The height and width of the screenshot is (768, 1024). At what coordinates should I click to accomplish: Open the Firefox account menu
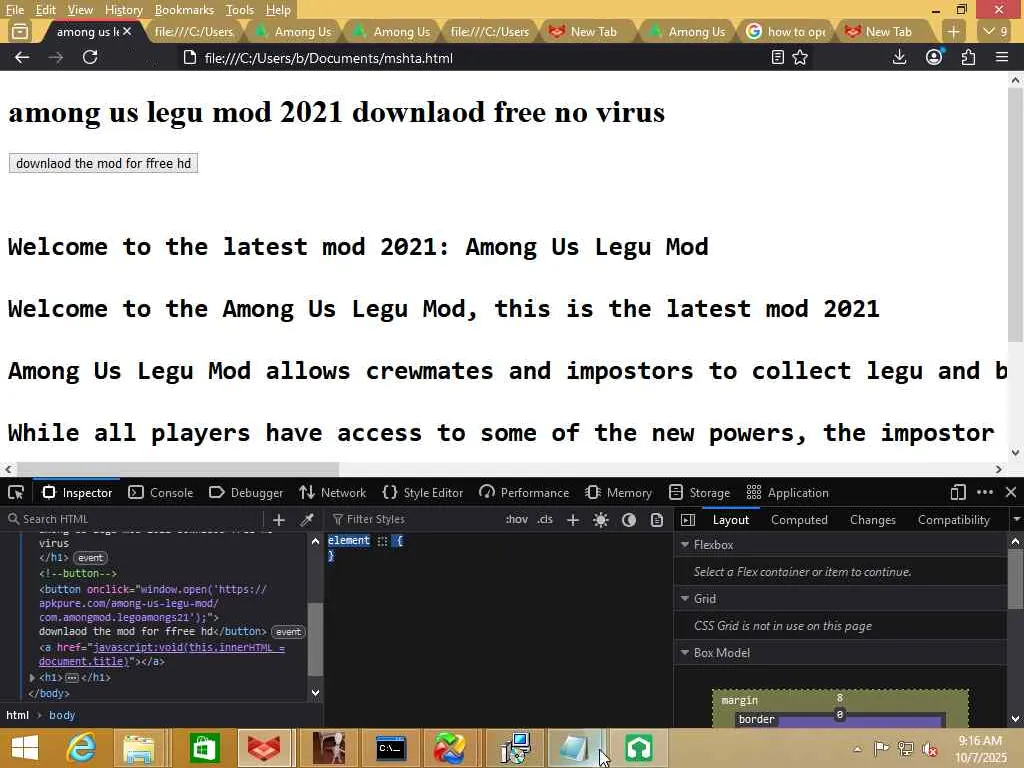pos(934,57)
